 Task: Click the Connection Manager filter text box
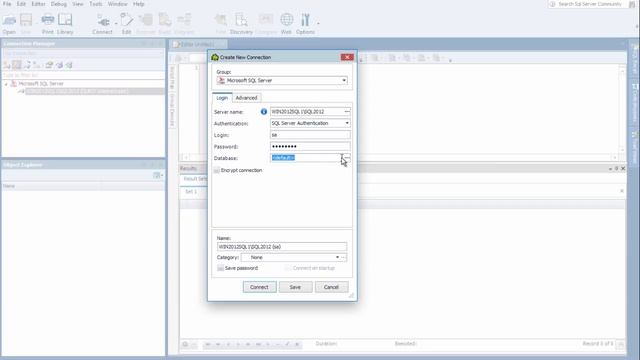point(83,75)
